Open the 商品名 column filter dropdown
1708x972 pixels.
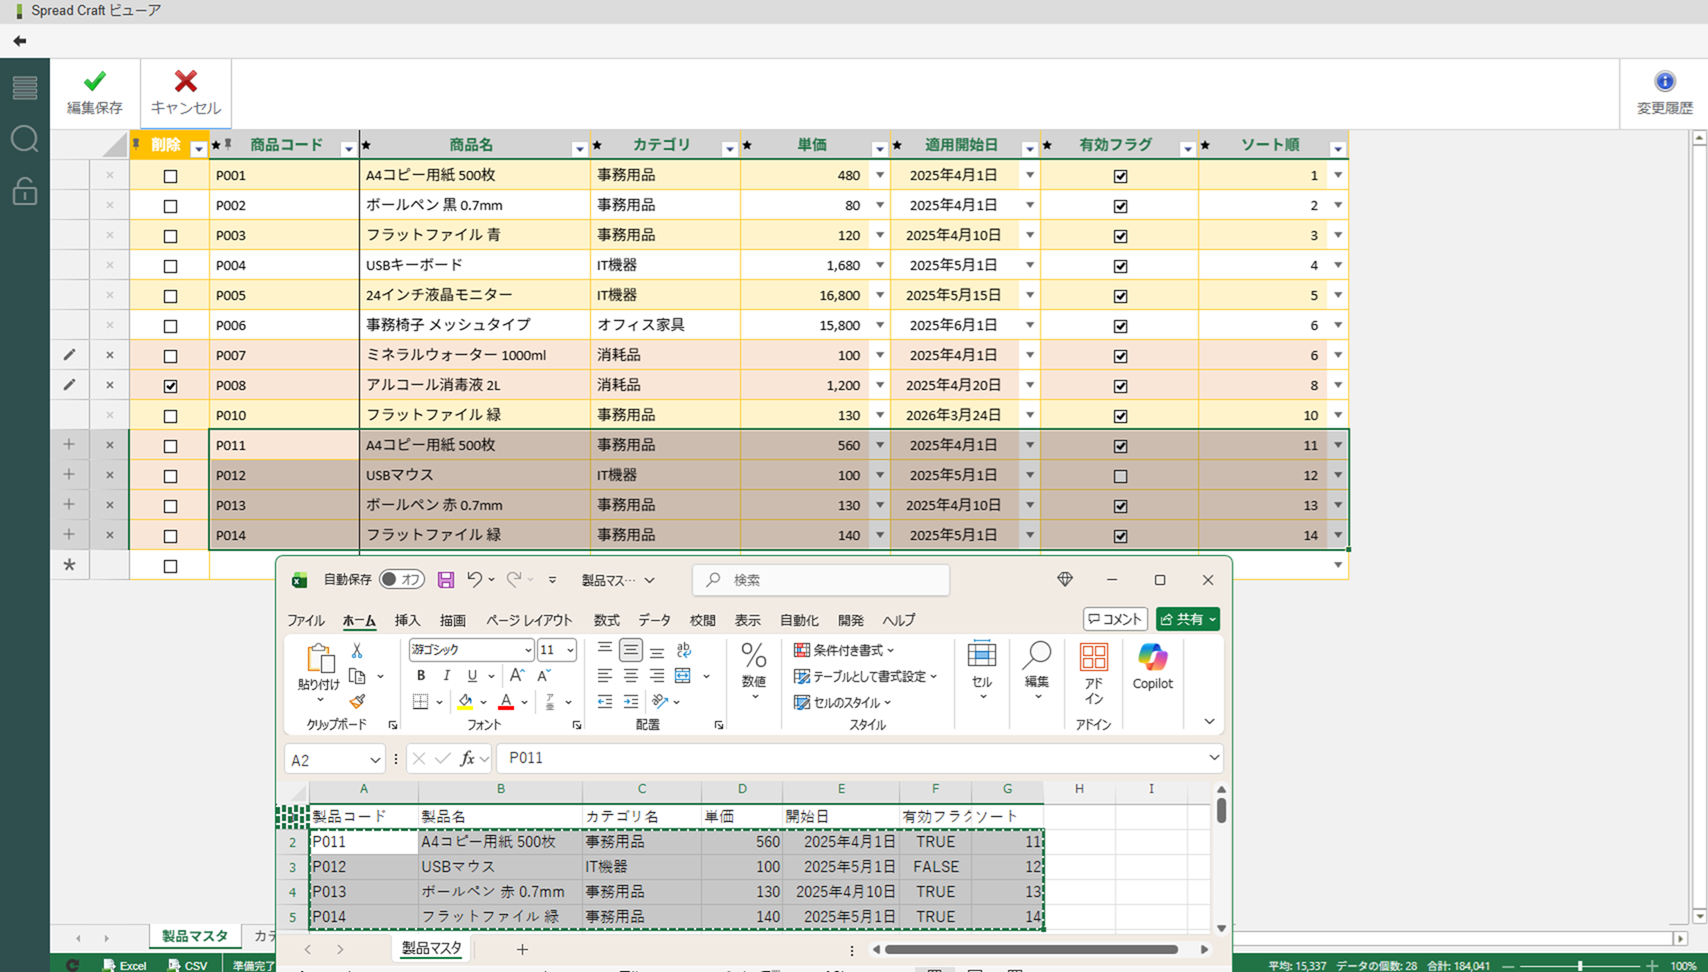click(x=579, y=147)
